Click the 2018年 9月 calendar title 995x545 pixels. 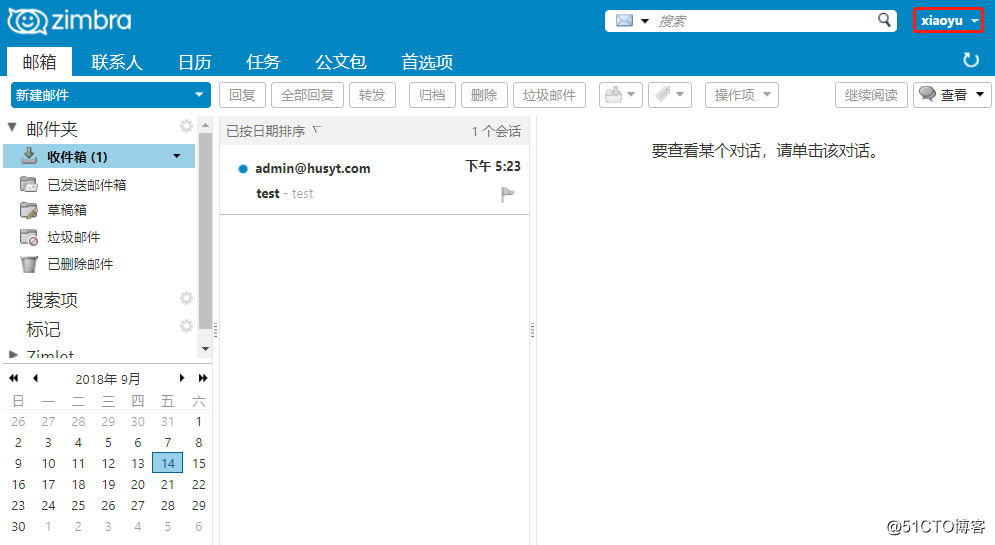[x=108, y=379]
